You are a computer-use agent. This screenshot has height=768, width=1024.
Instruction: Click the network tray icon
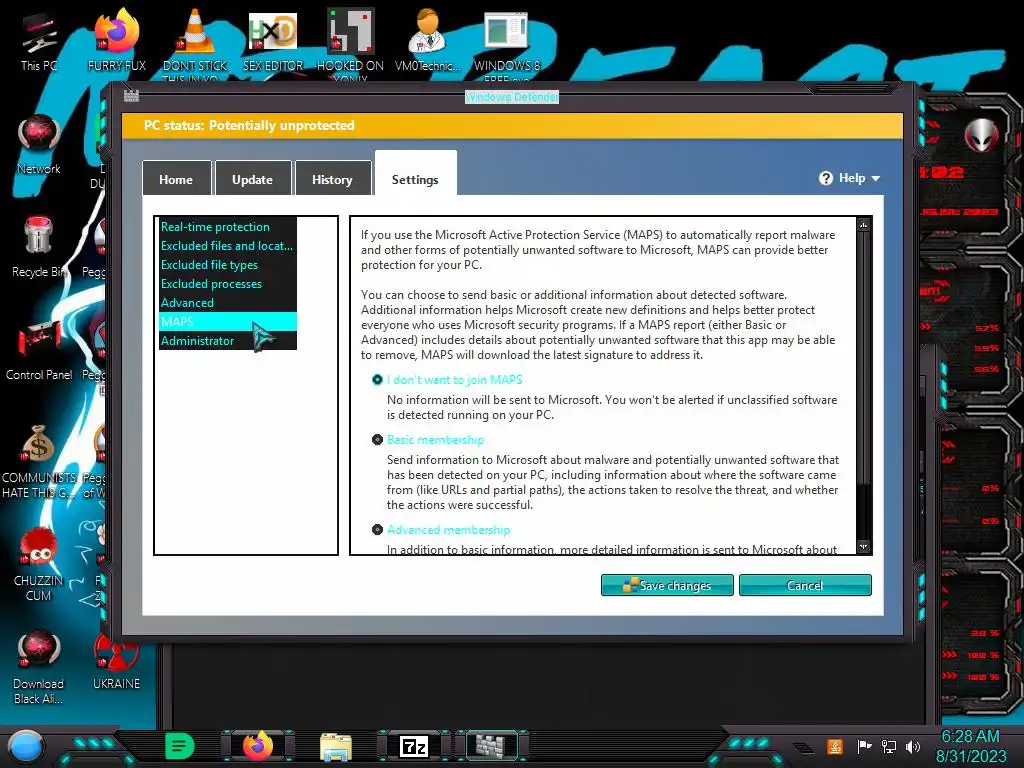tap(889, 746)
